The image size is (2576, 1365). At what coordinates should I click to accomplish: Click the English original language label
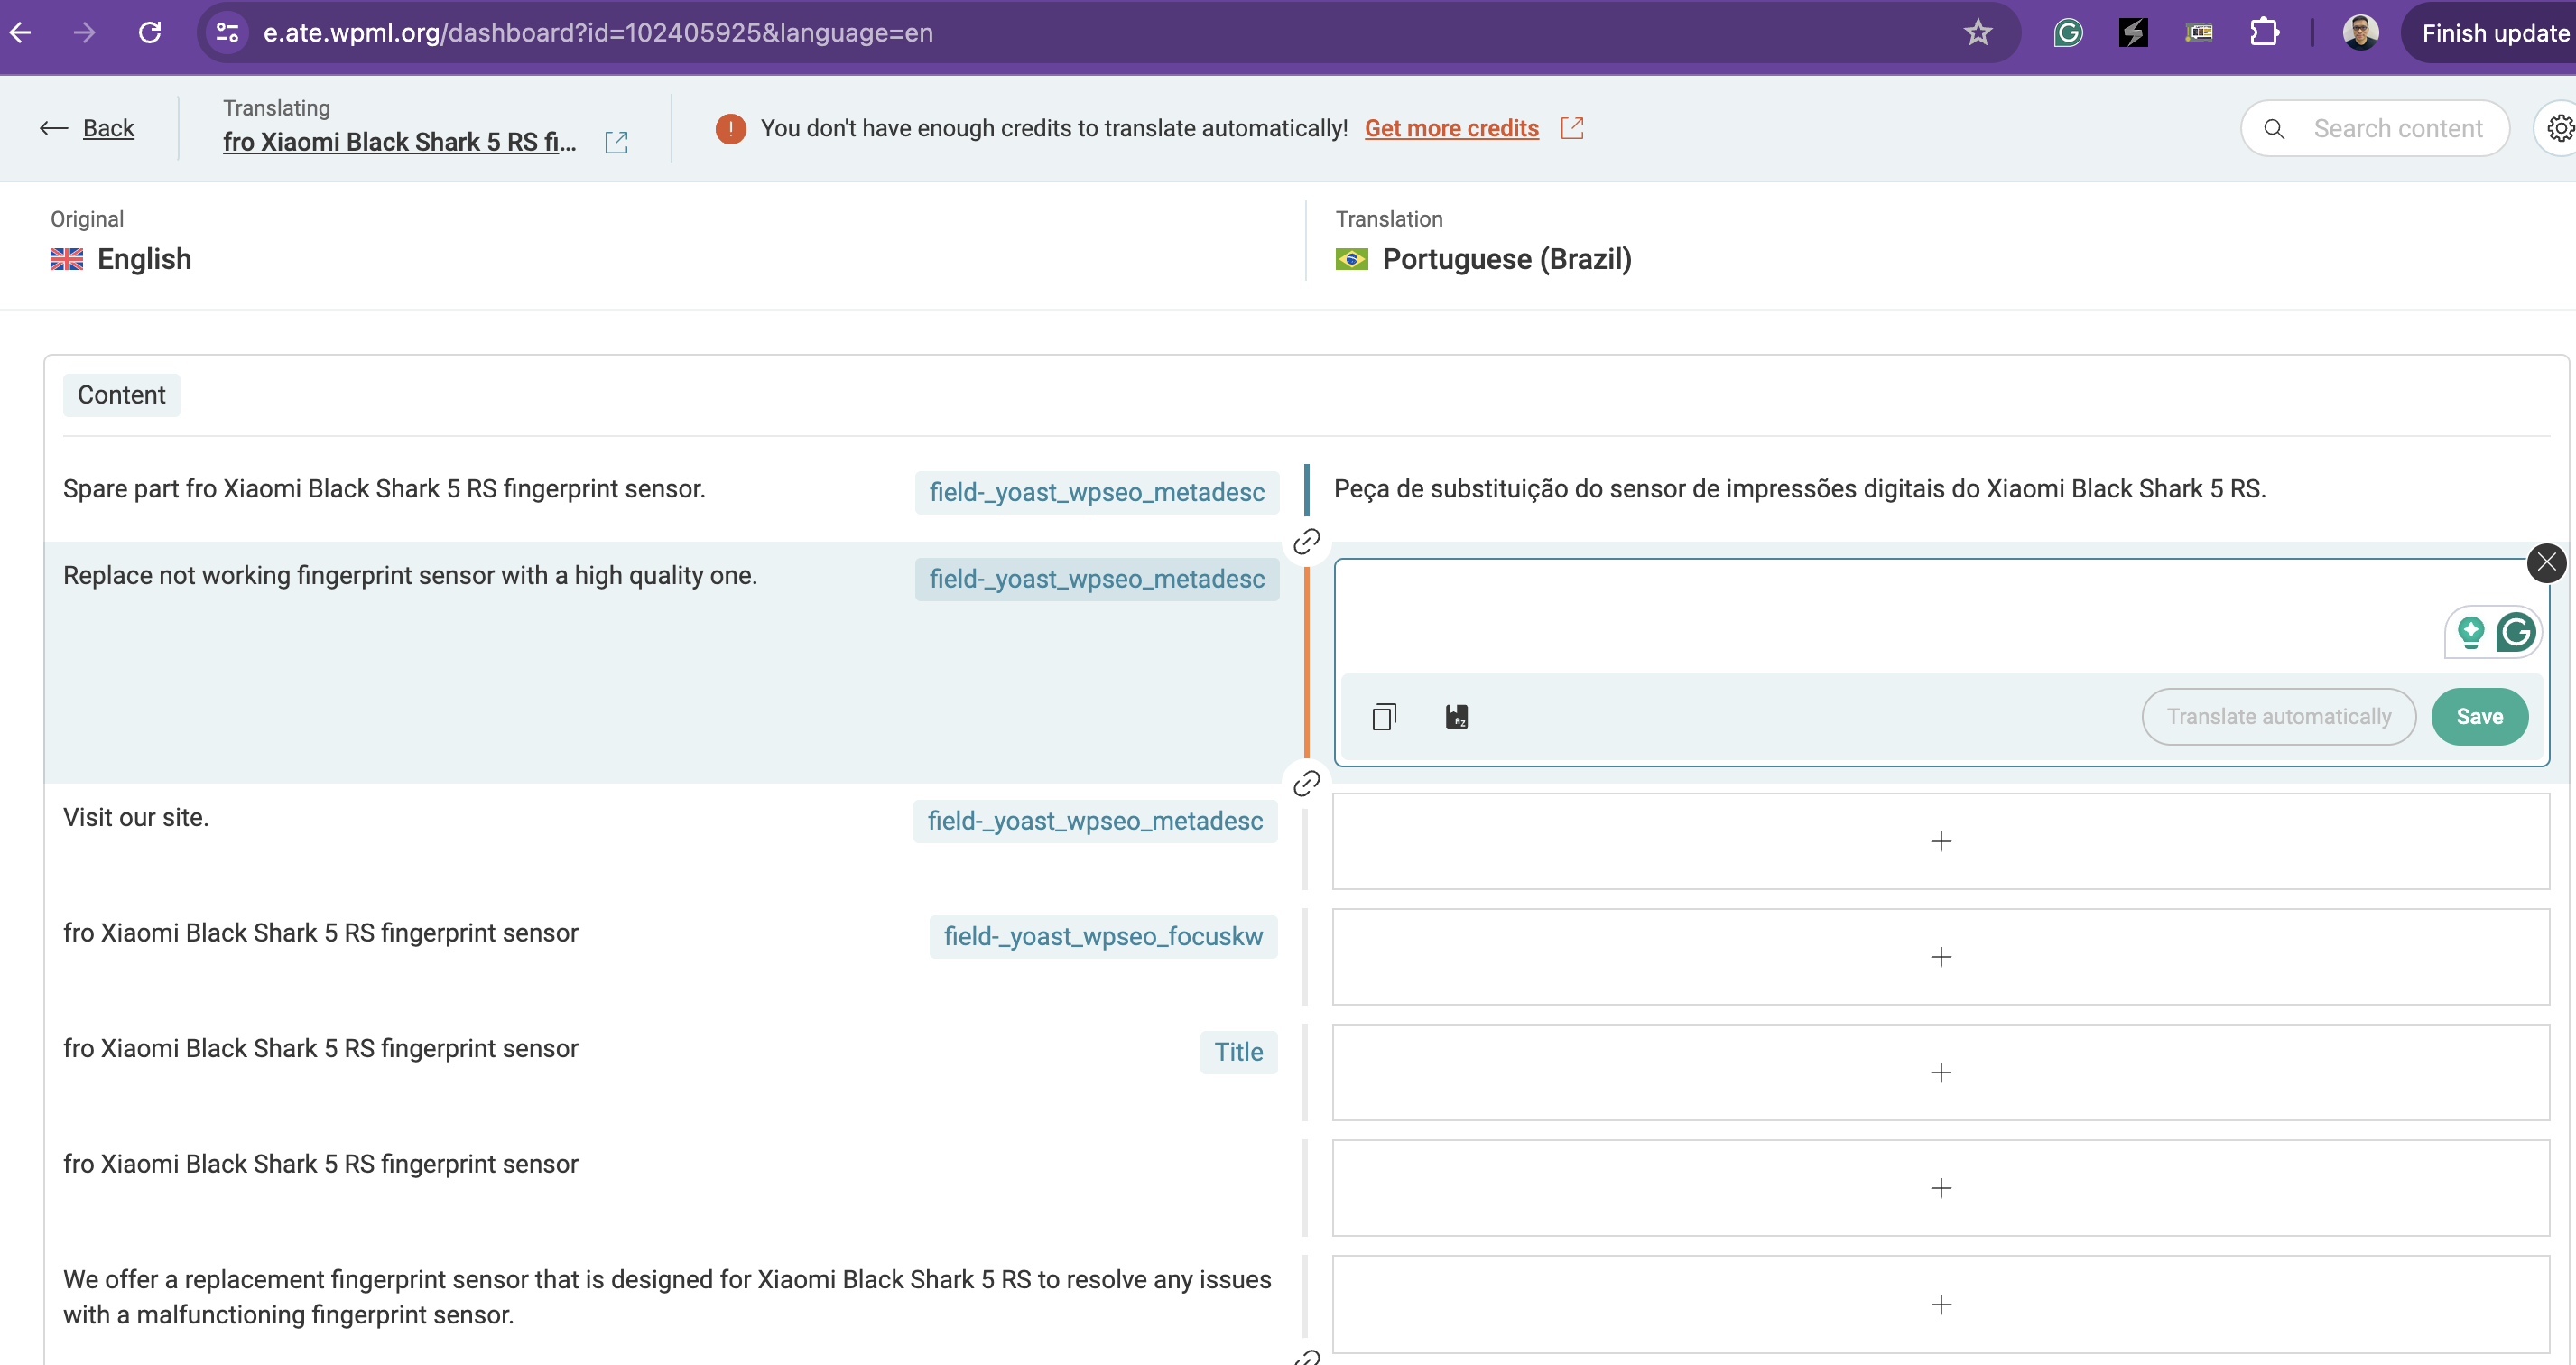coord(144,259)
